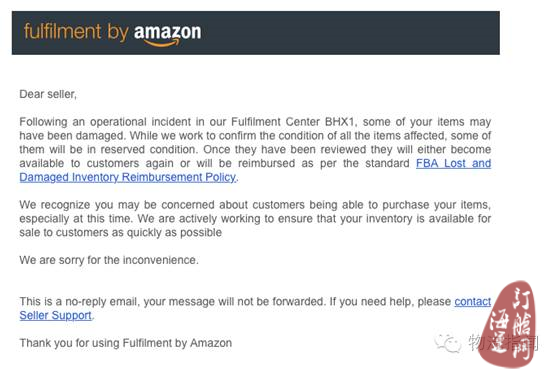The height and width of the screenshot is (370, 558).
Task: Open the "Seller Support" link
Action: pyautogui.click(x=56, y=315)
